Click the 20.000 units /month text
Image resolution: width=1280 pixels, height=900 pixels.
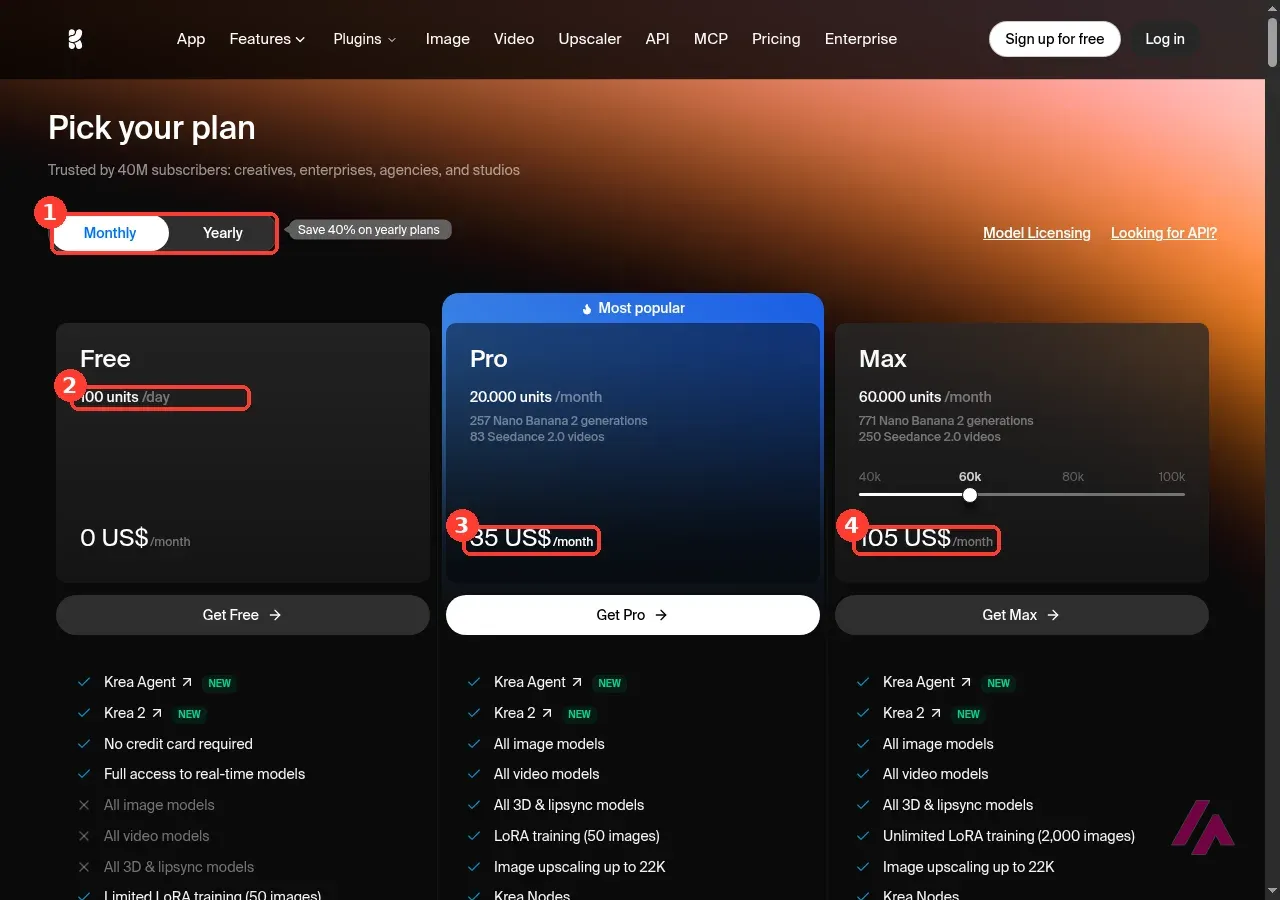(x=536, y=397)
